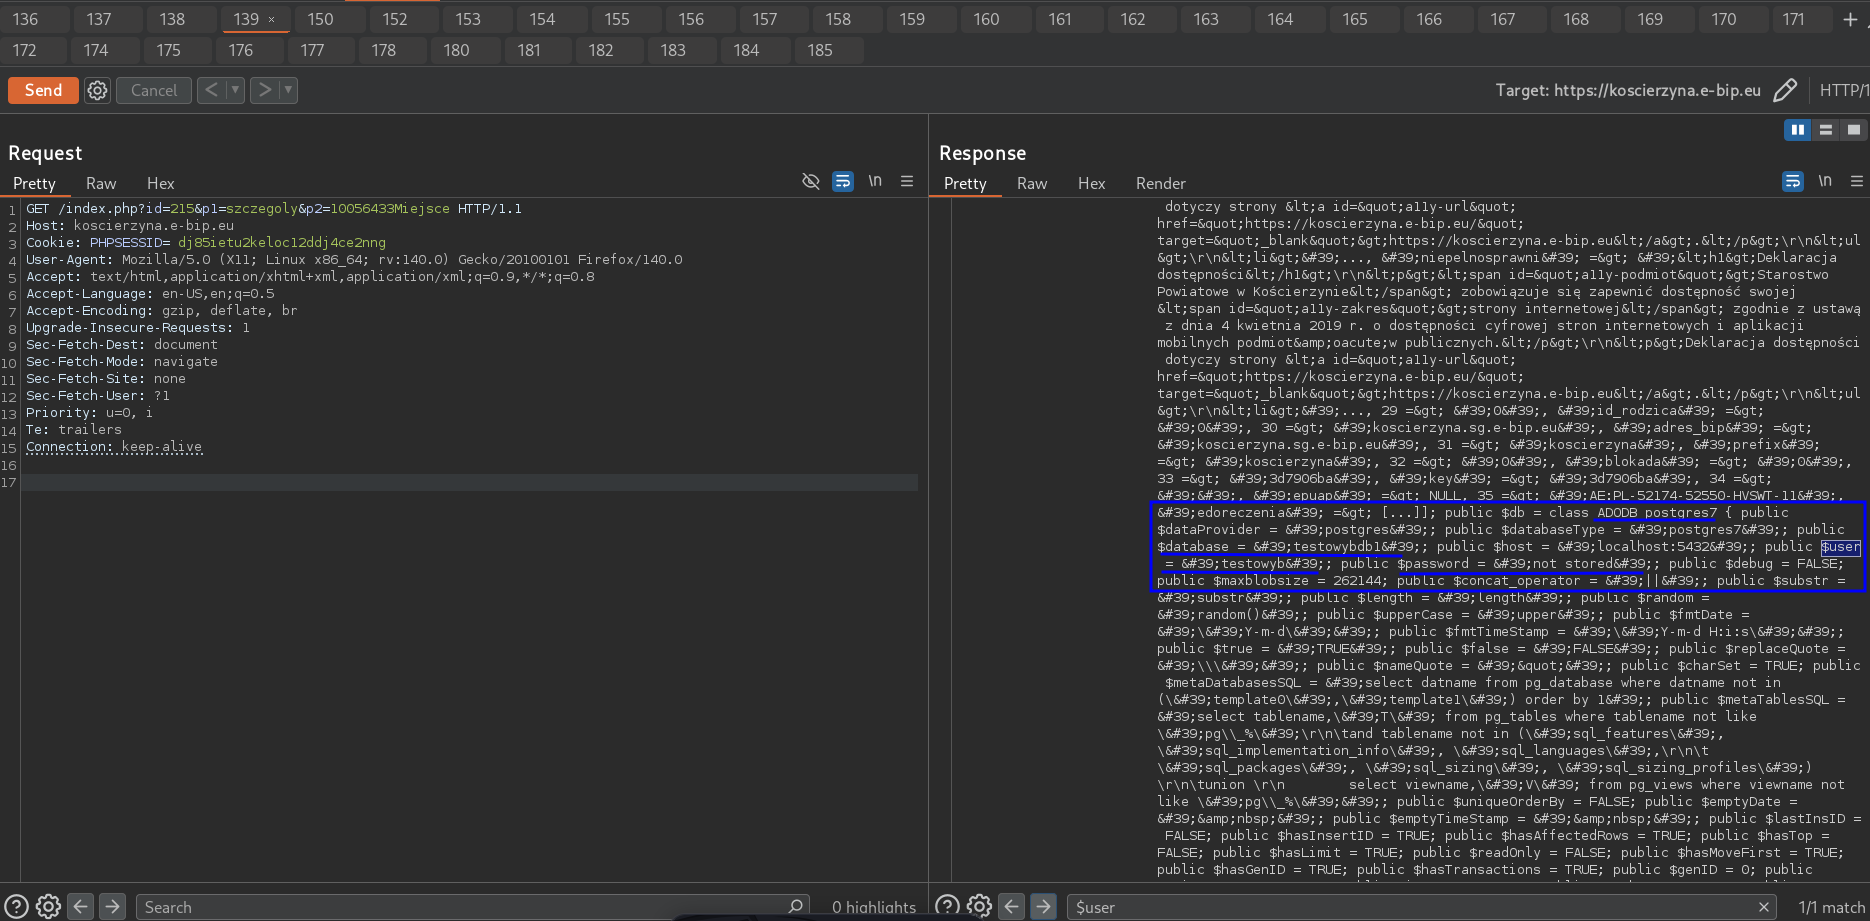Select the Request Hex view tab
This screenshot has height=921, width=1870.
tap(160, 183)
